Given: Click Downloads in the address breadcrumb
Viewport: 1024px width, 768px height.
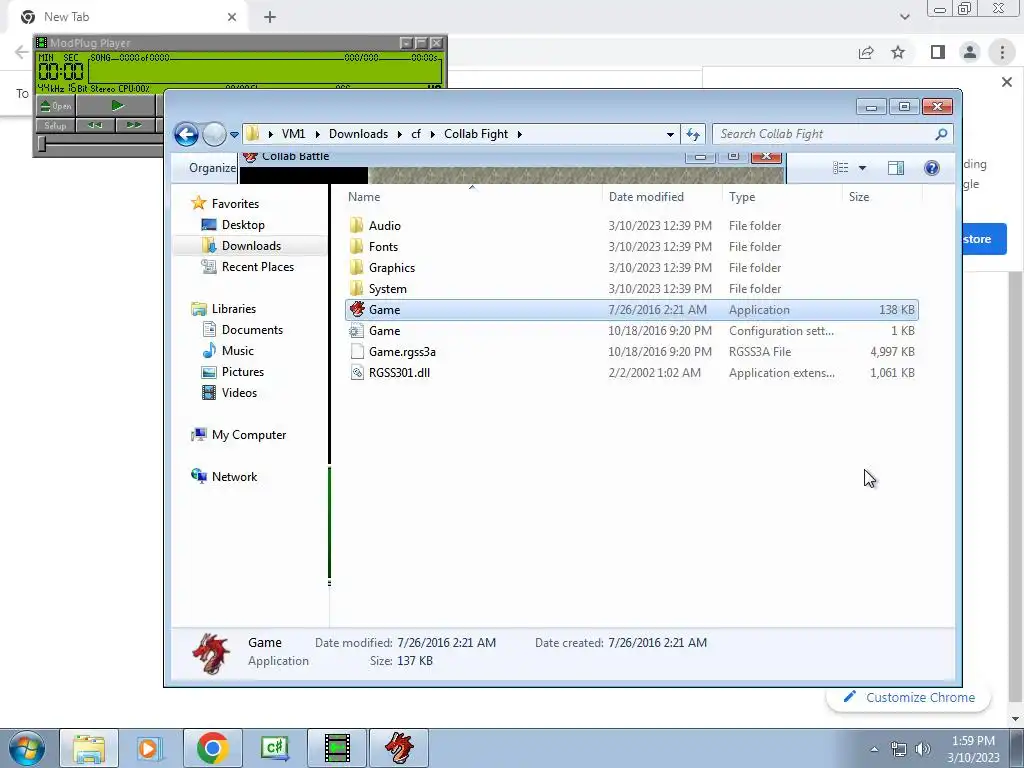Looking at the screenshot, I should point(358,134).
